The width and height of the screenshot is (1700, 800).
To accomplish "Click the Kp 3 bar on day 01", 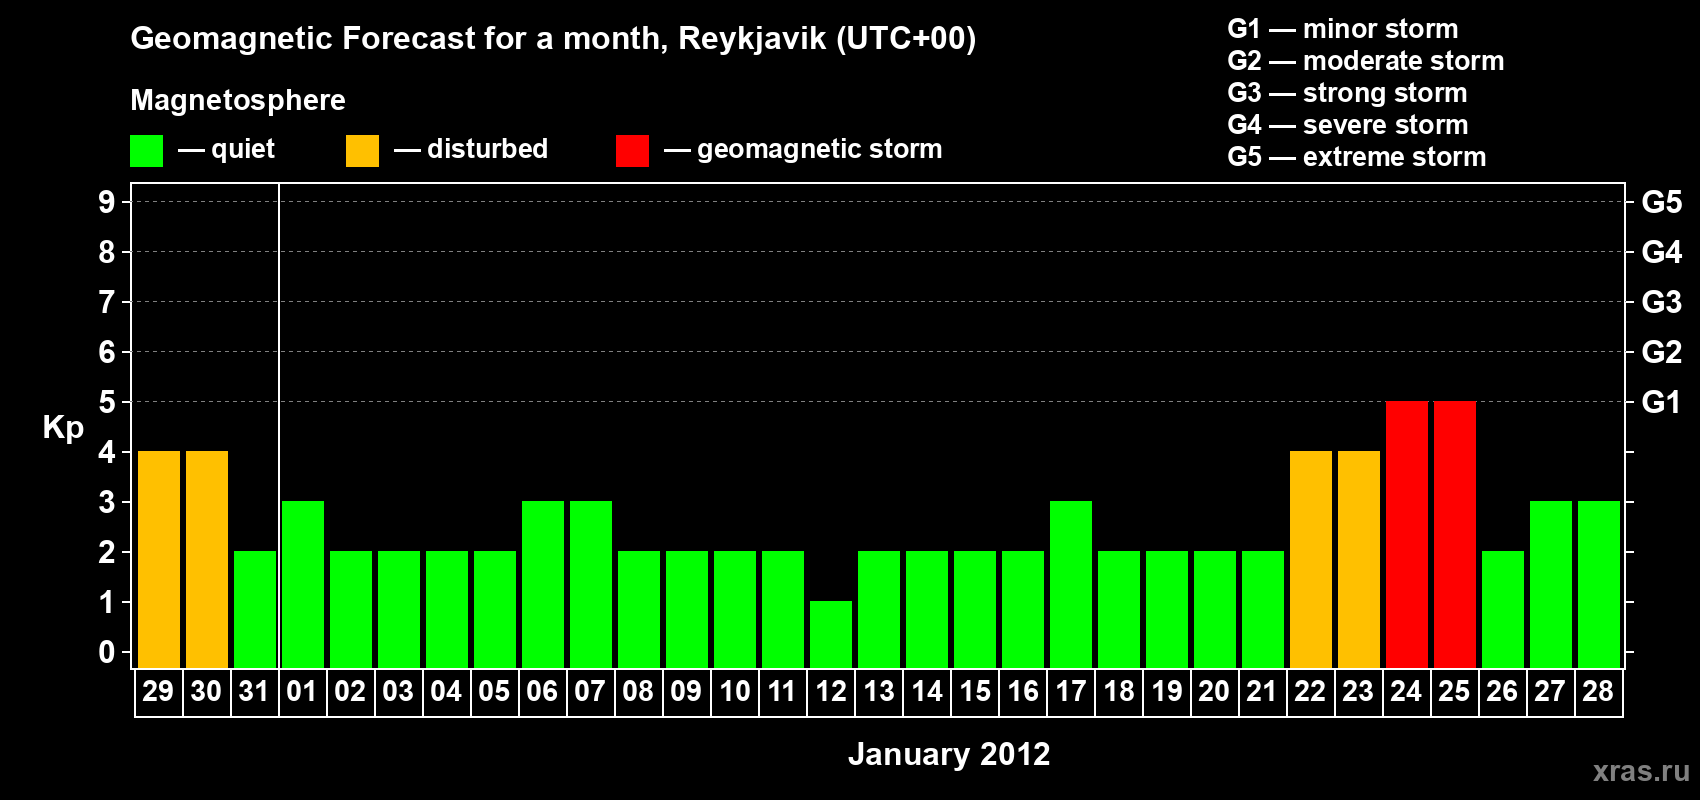I will 303,584.
